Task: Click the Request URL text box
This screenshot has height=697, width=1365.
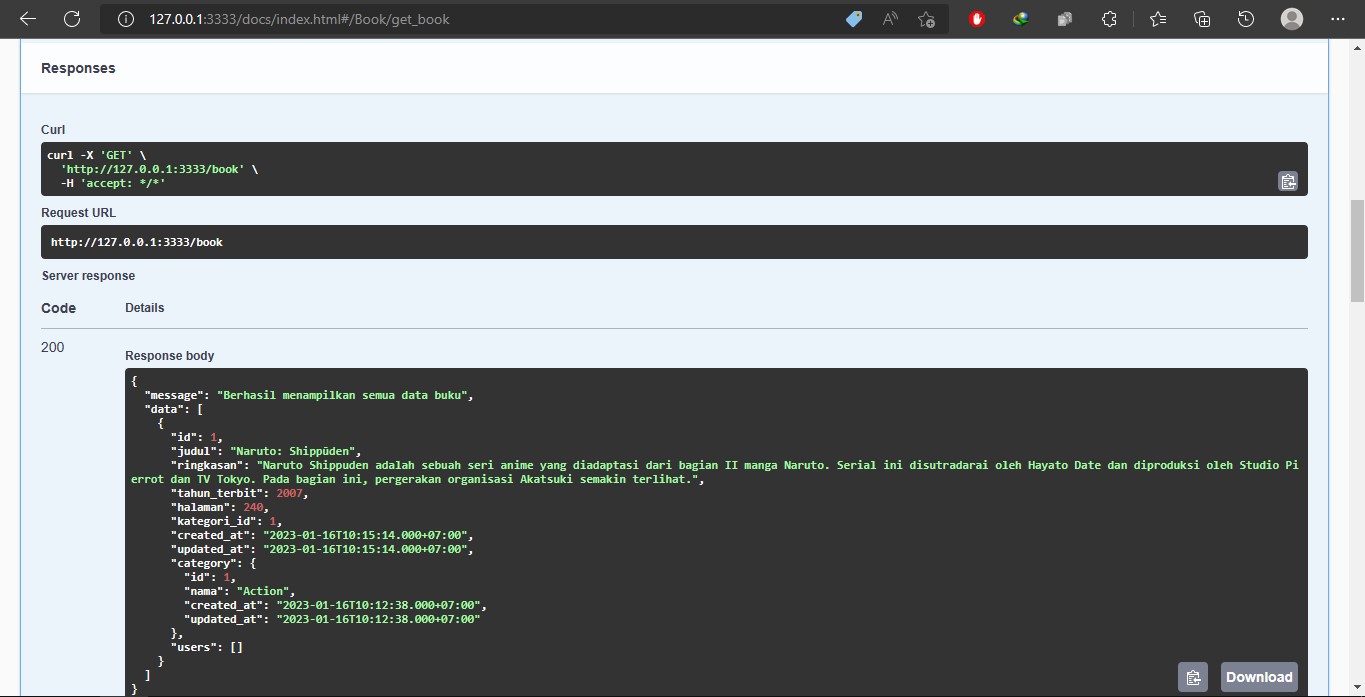Action: pos(673,242)
